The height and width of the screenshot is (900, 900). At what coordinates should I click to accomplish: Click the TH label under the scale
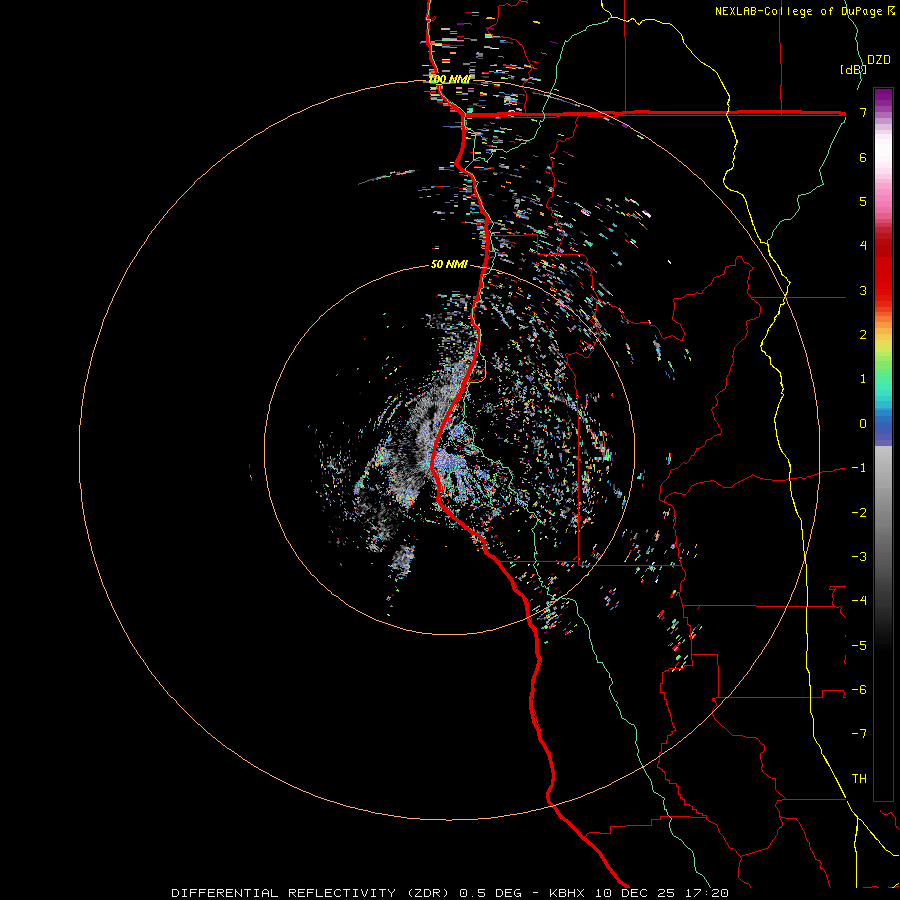[859, 779]
